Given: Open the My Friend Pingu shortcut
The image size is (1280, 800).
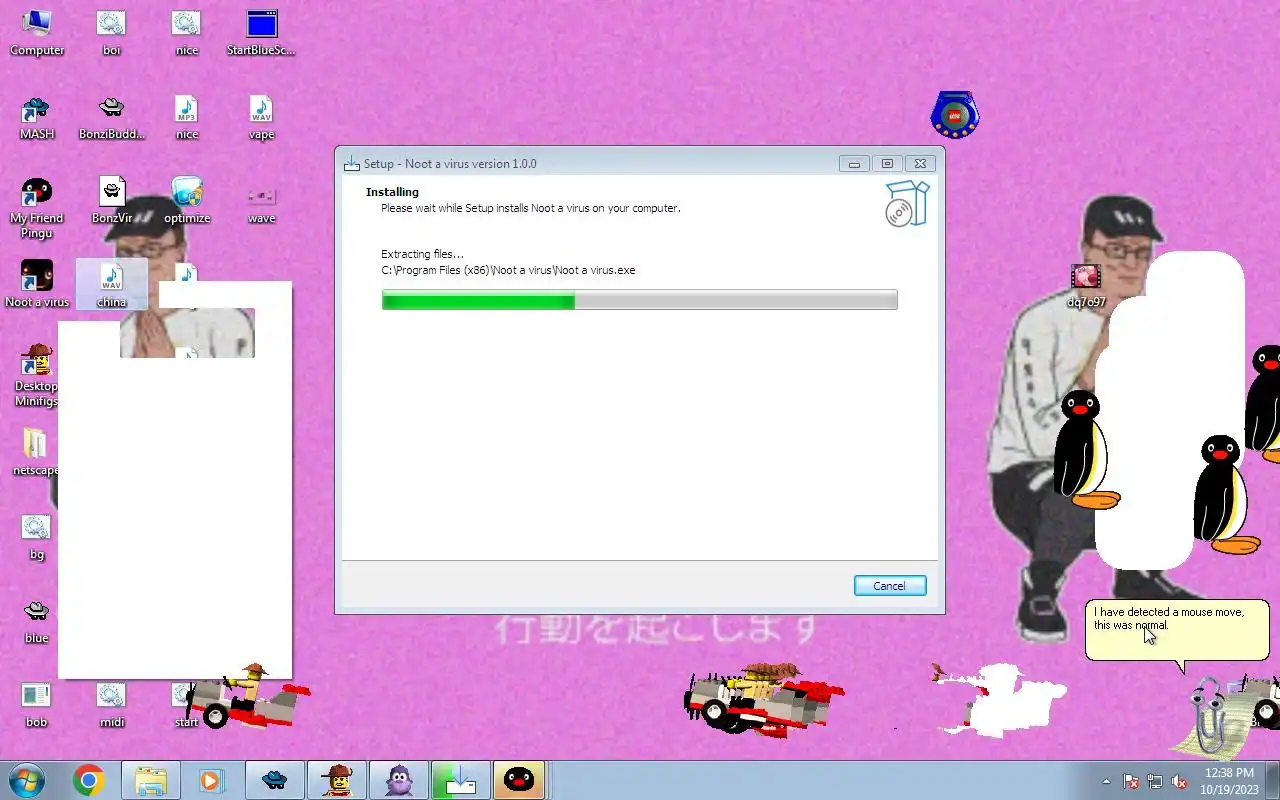Looking at the screenshot, I should point(37,208).
